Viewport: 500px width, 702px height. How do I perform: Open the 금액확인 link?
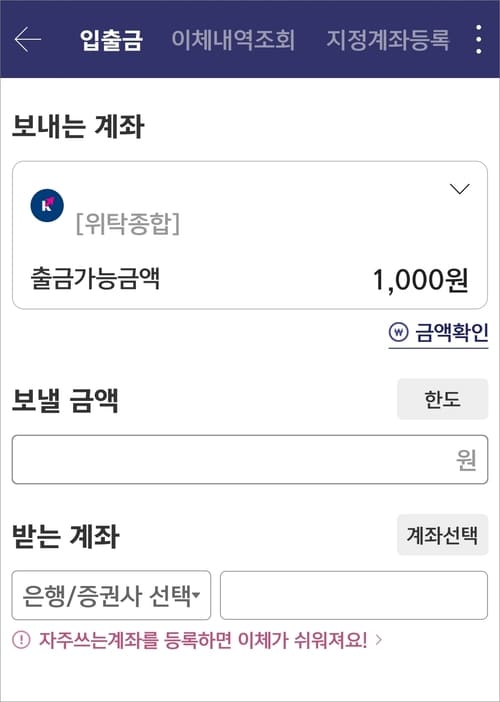[452, 333]
